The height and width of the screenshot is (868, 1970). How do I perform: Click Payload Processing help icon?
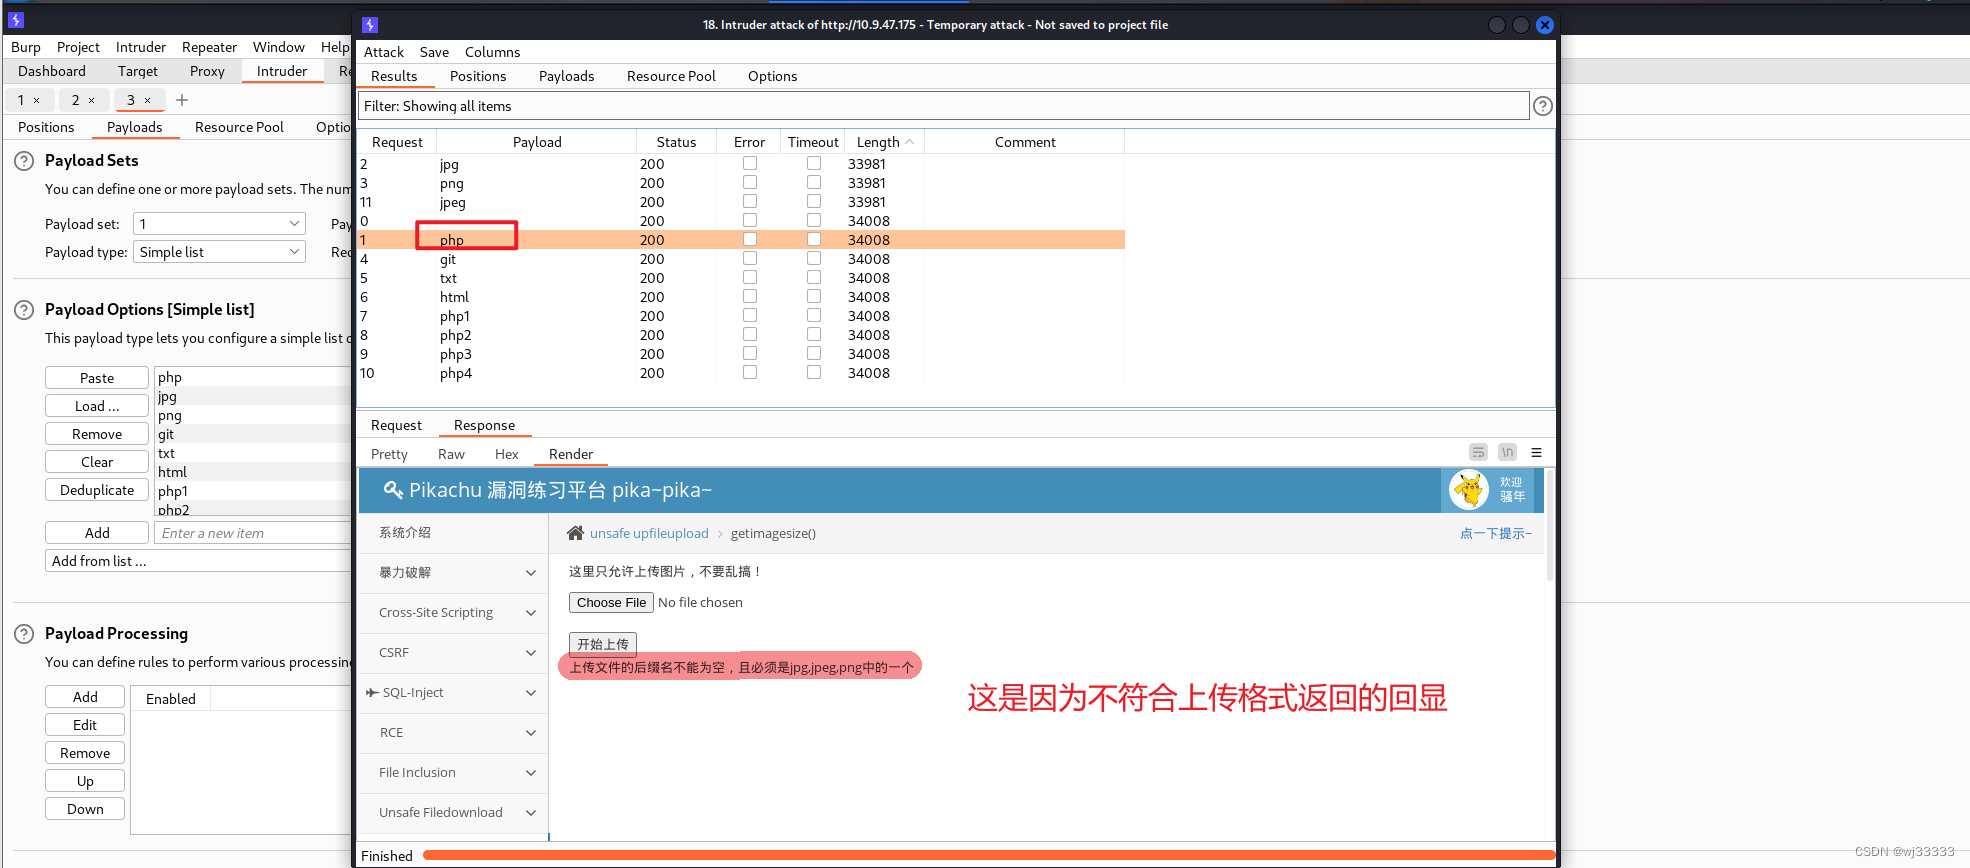(x=24, y=634)
